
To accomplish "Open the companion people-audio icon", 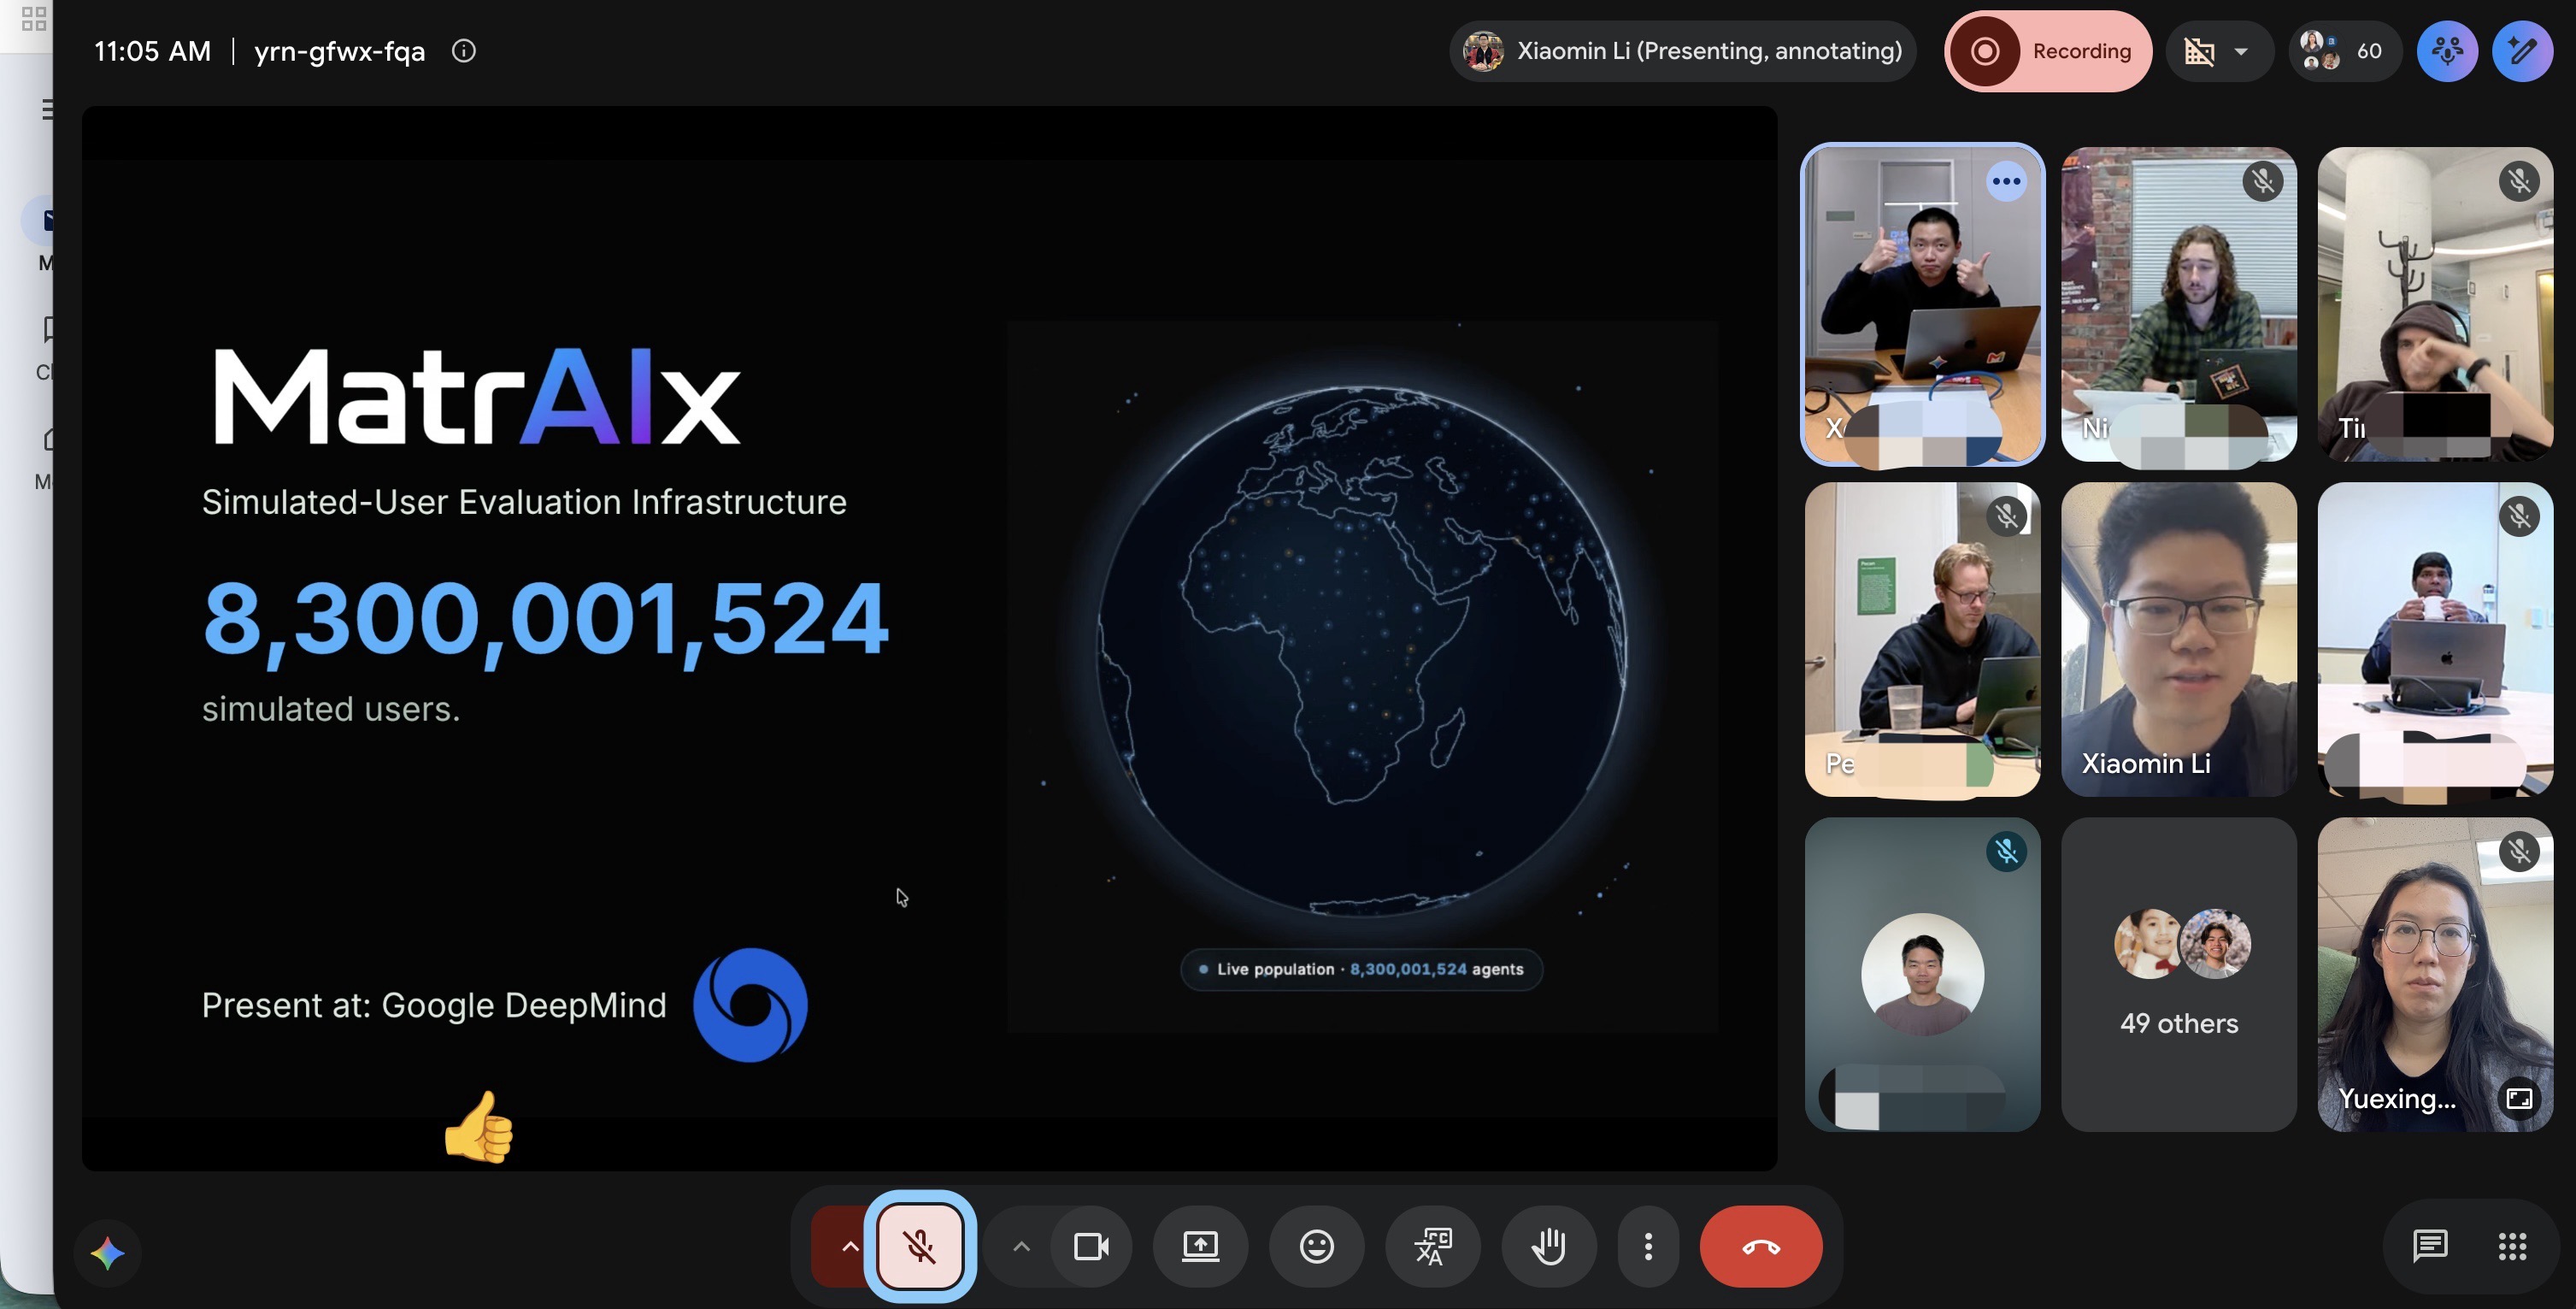I will (2446, 51).
